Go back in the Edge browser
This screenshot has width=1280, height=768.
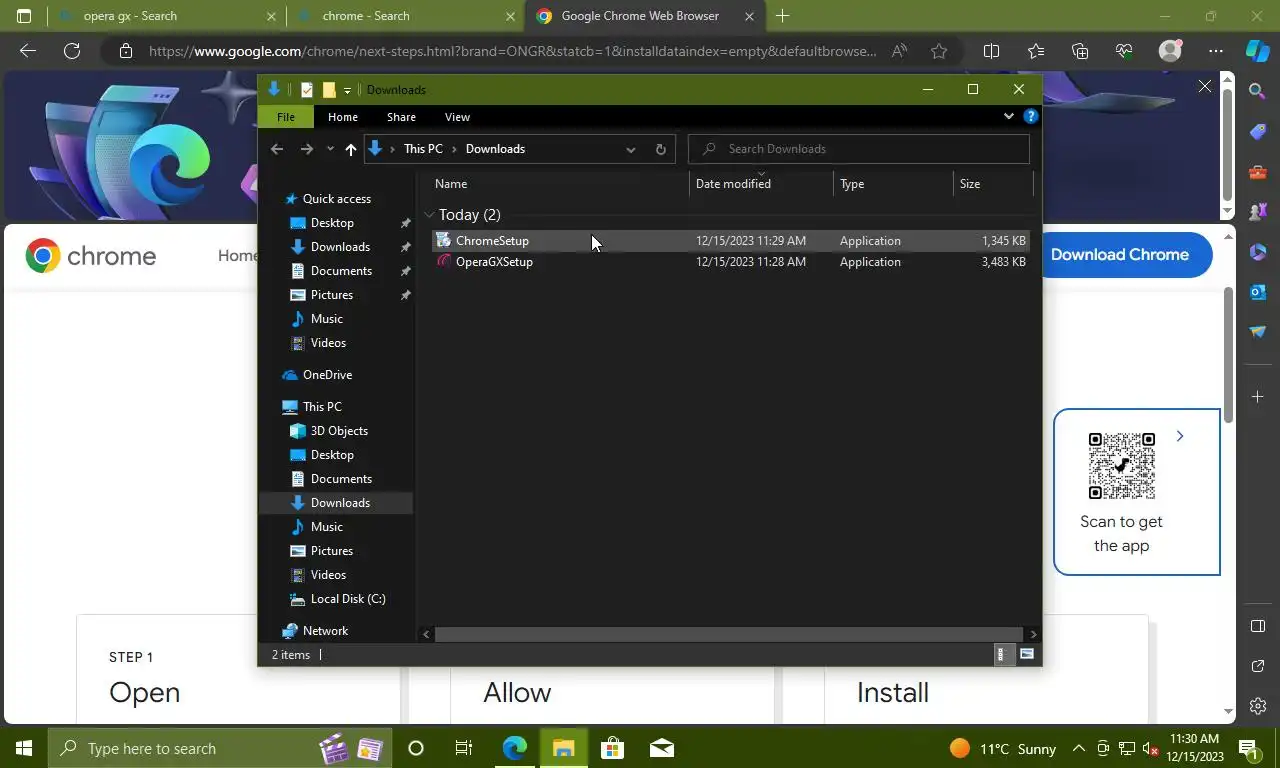28,51
